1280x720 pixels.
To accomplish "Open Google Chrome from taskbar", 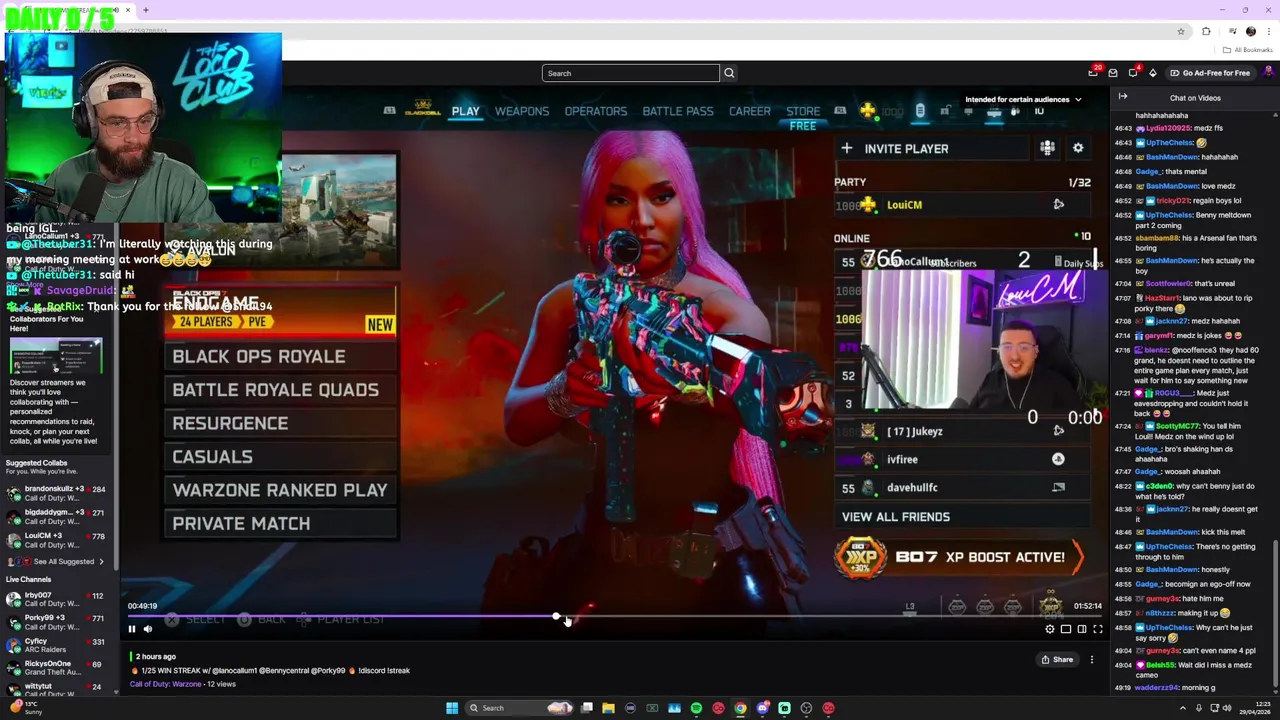I will pos(740,708).
